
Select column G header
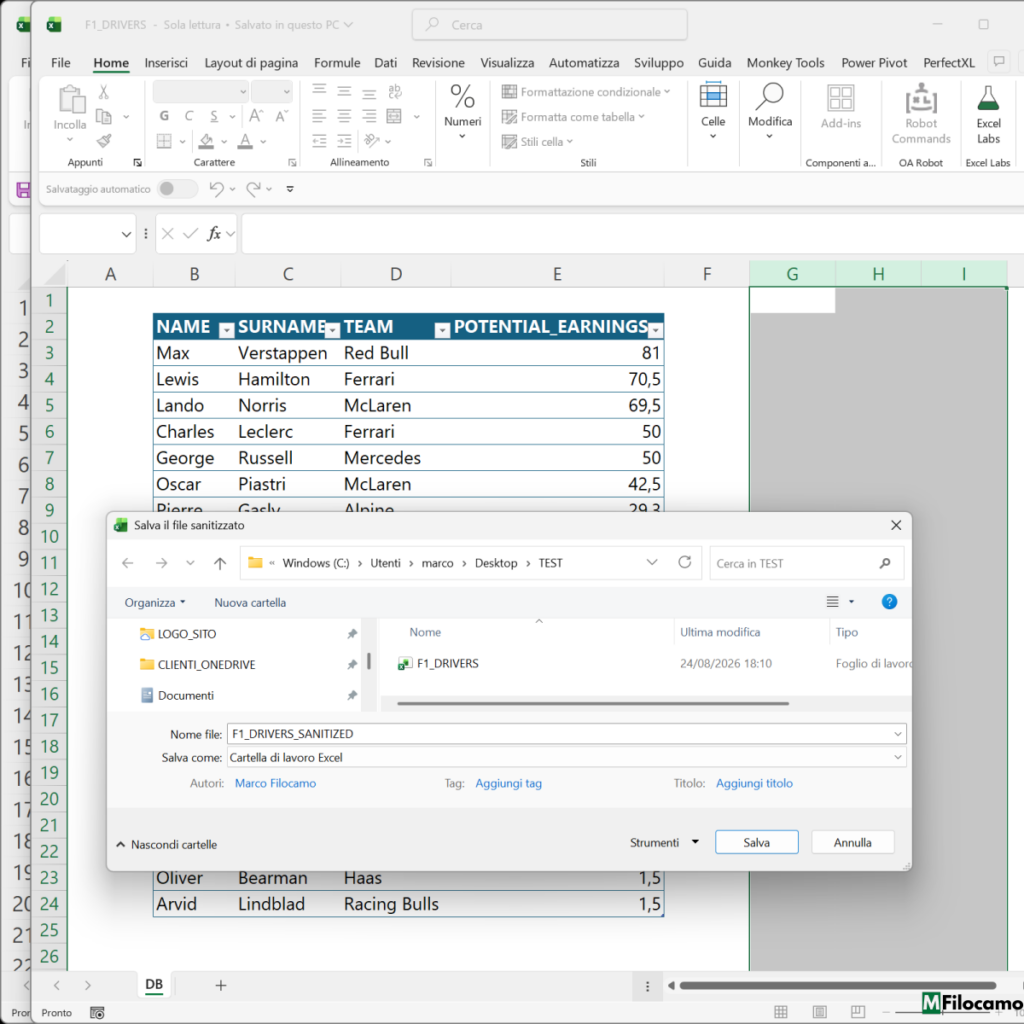pos(792,274)
